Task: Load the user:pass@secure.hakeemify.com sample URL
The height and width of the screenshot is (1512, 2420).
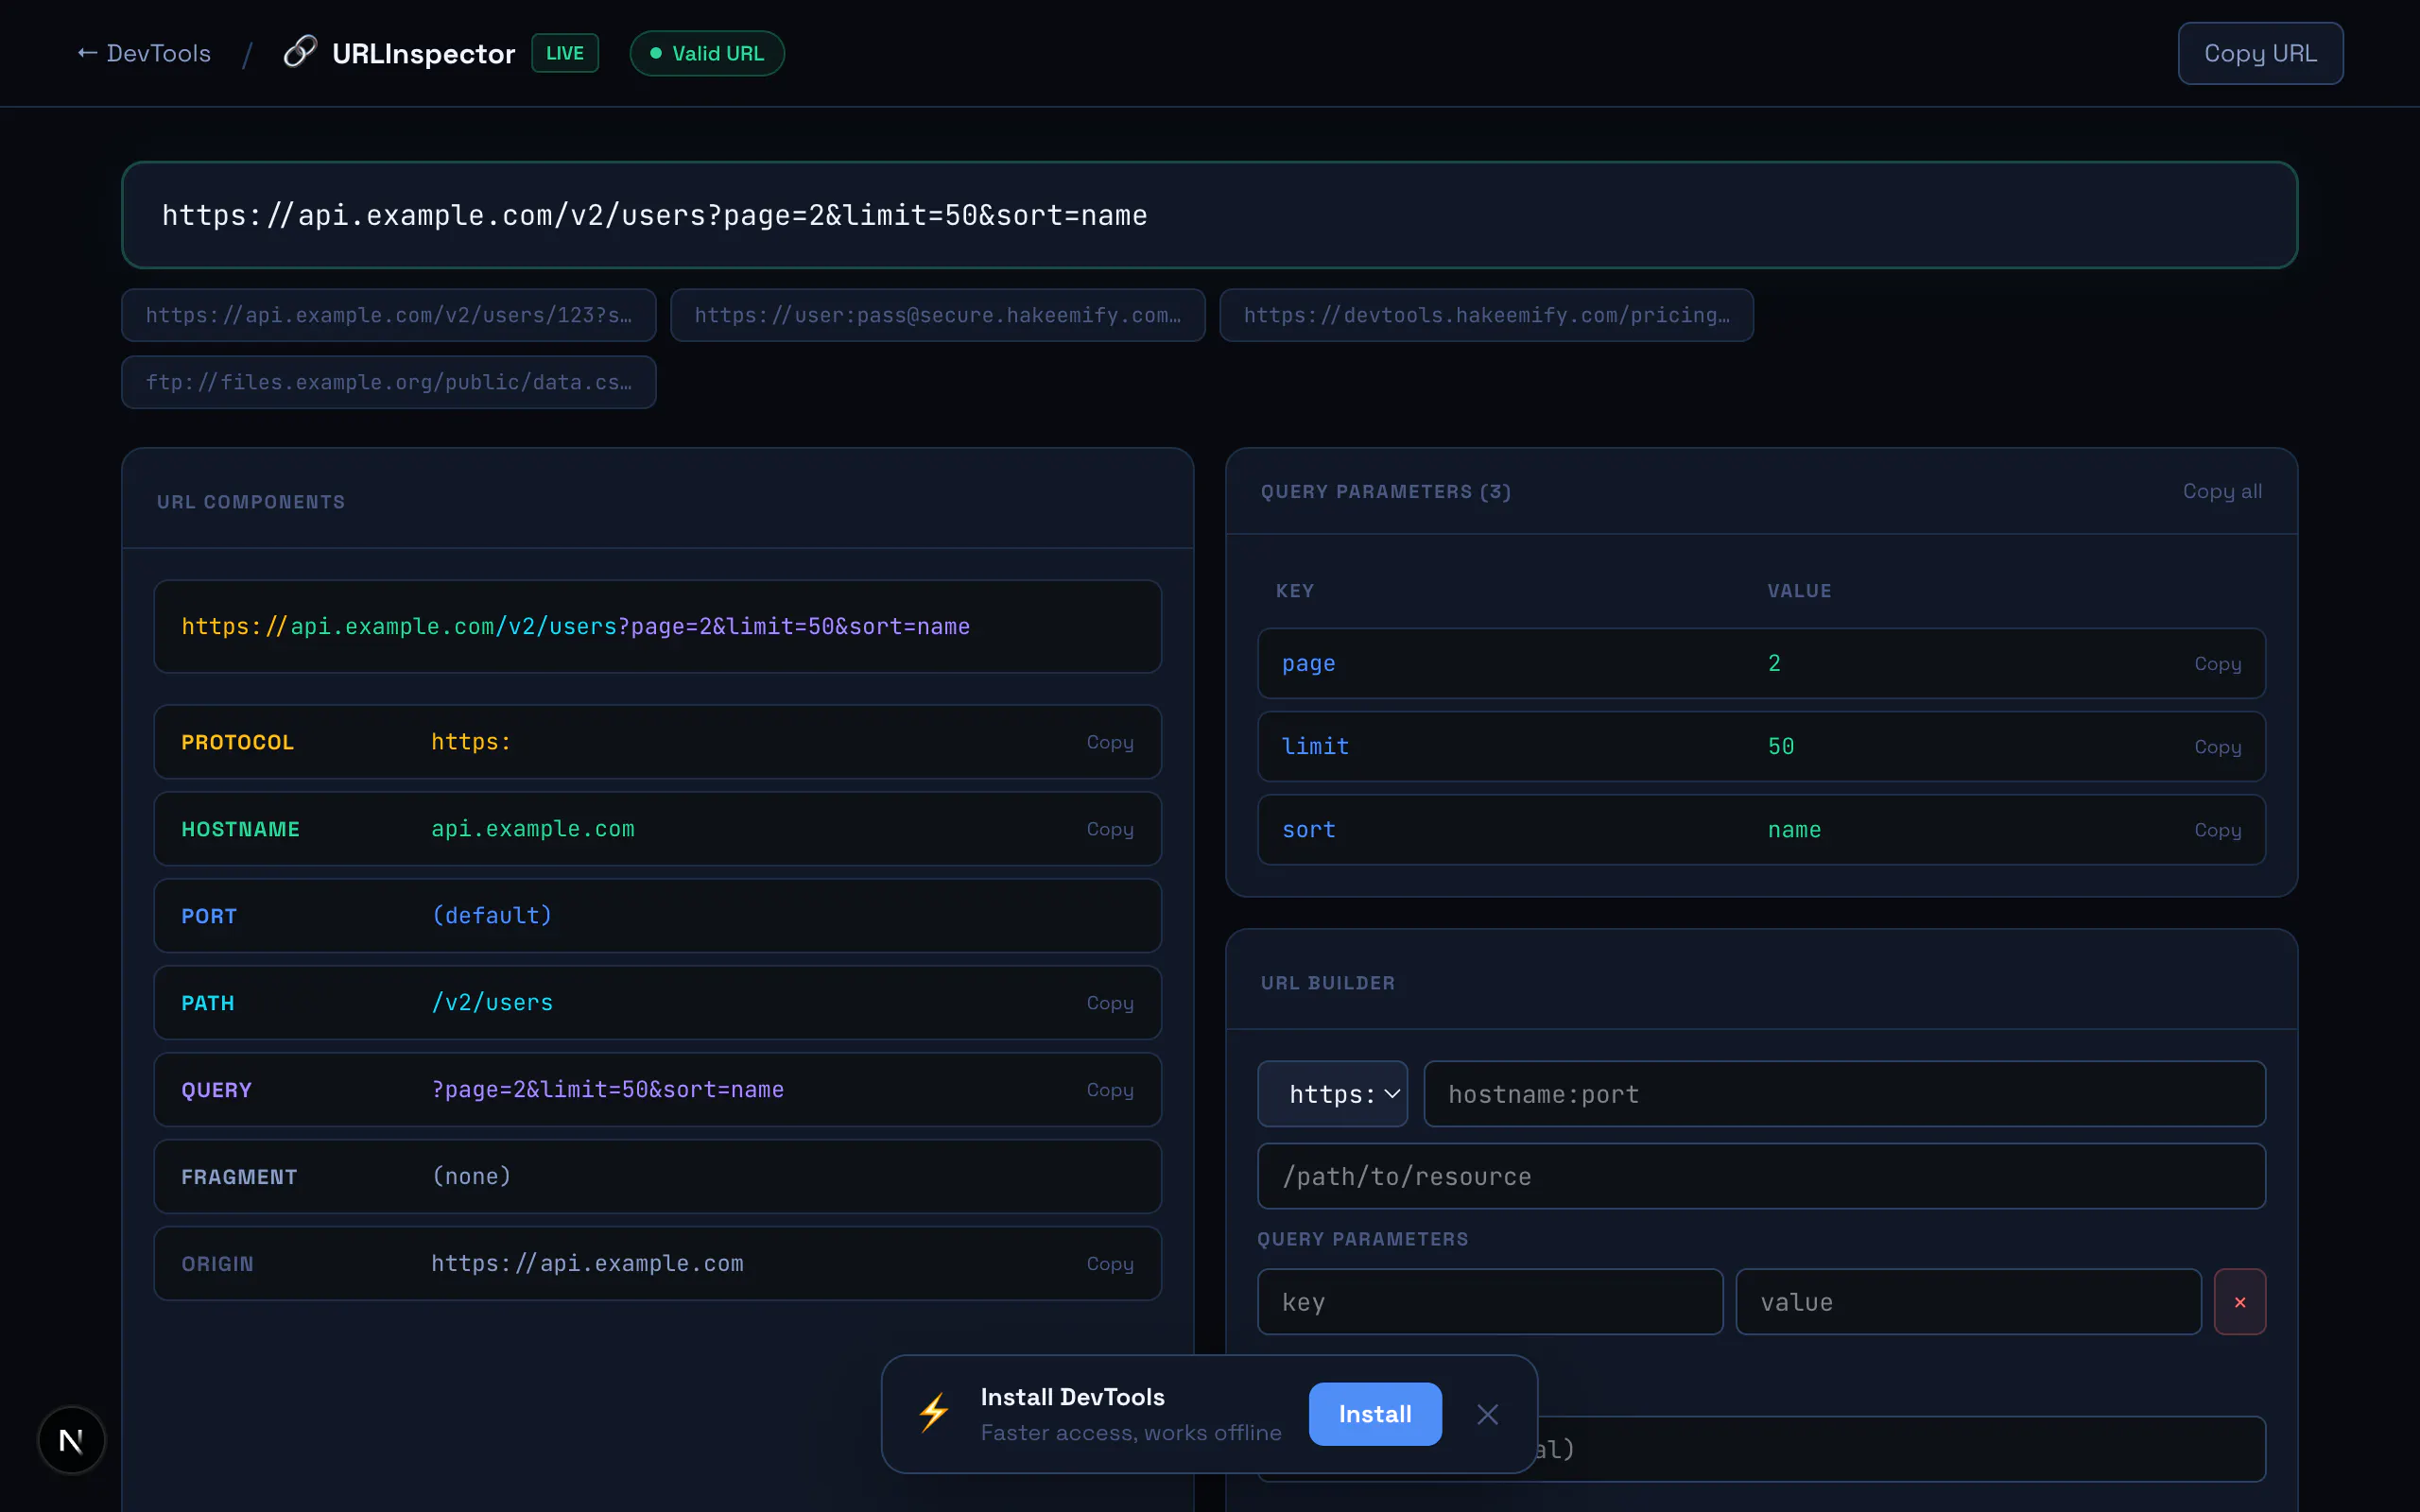Action: click(x=937, y=315)
